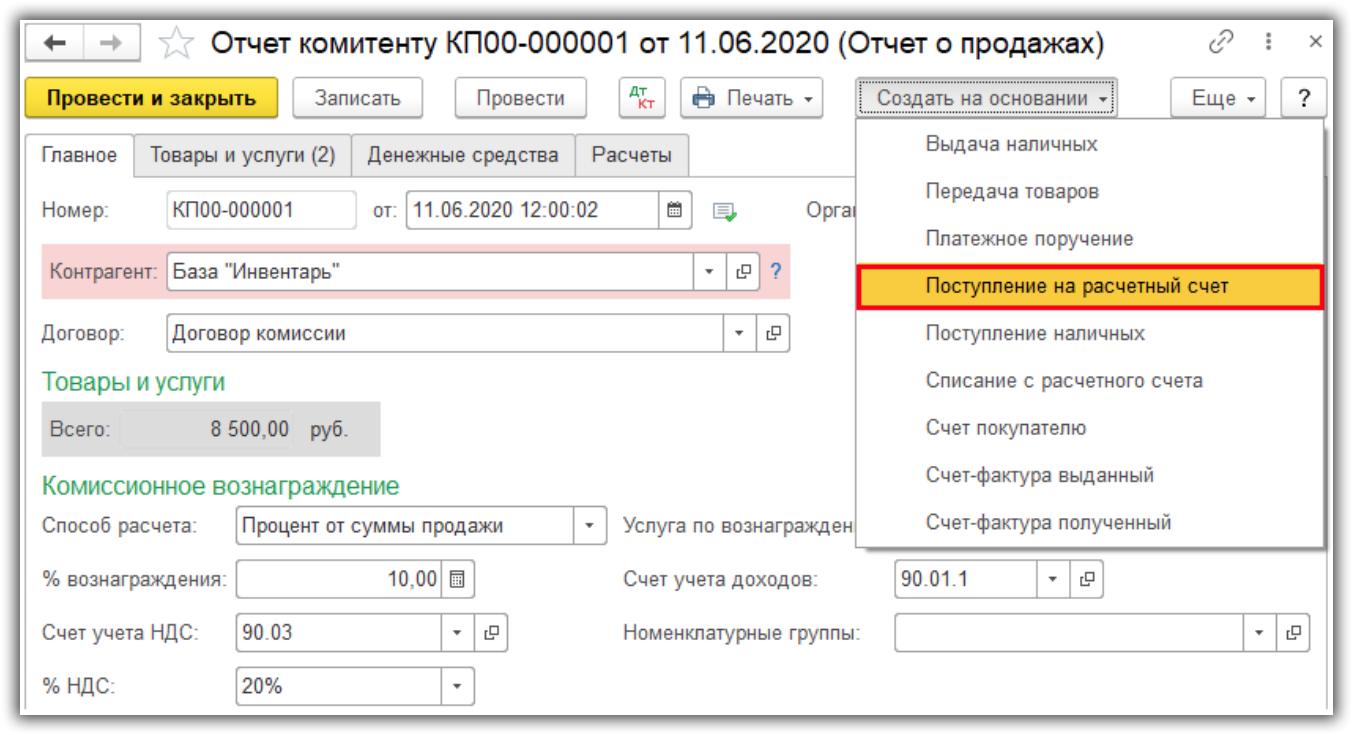Add document to favorites with star

pos(176,43)
